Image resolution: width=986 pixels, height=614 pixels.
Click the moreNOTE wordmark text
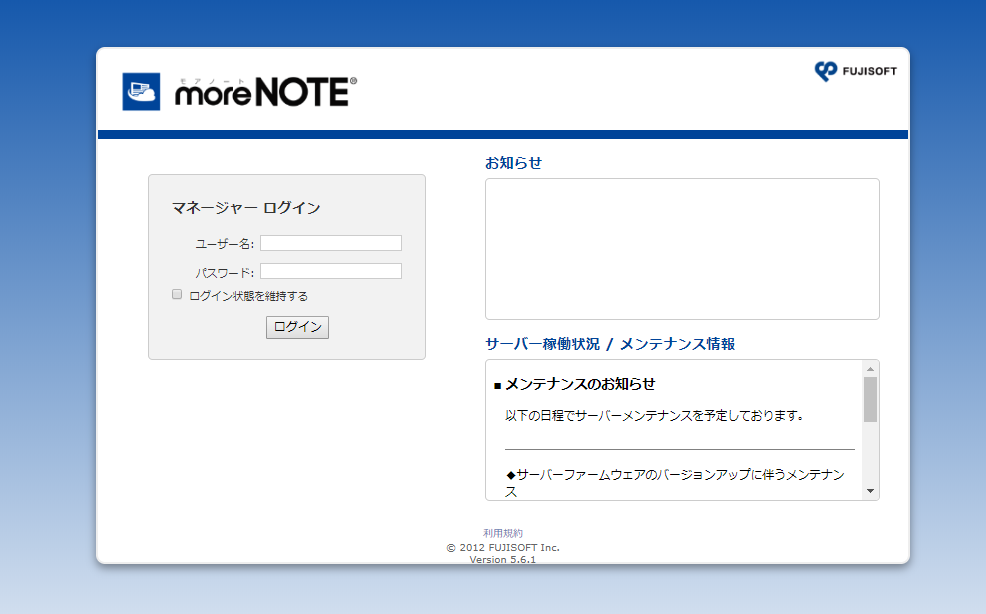(x=266, y=92)
